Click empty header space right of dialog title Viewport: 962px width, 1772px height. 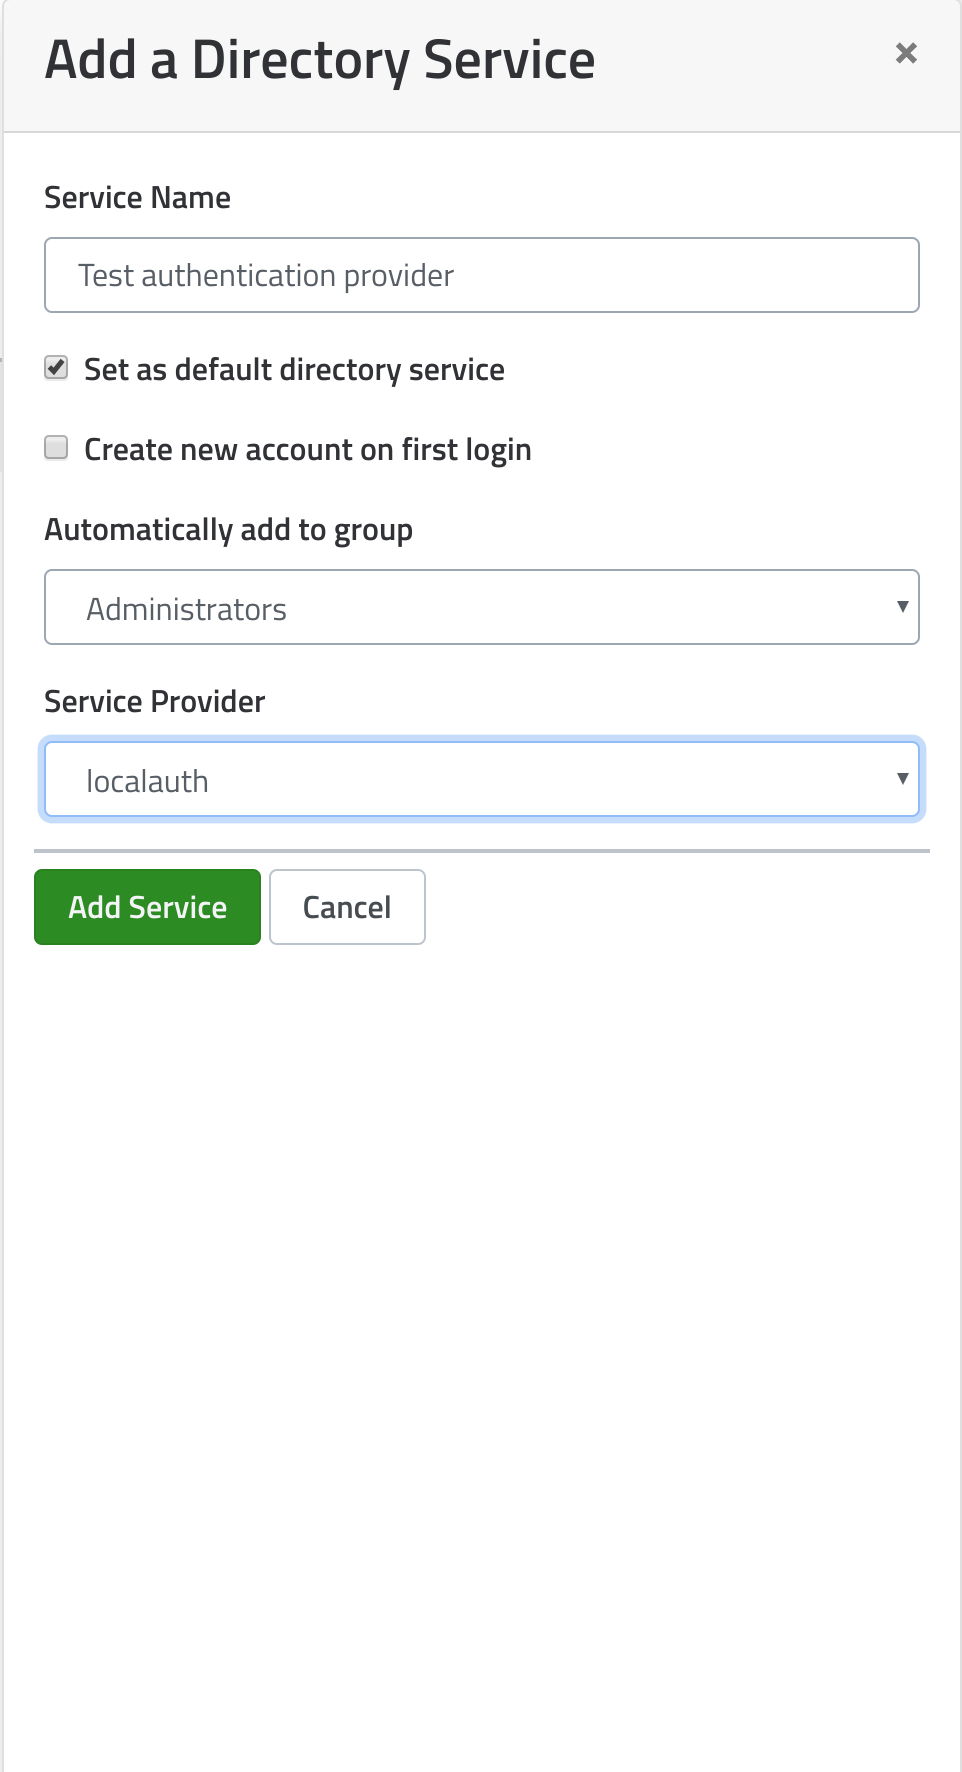pyautogui.click(x=740, y=60)
